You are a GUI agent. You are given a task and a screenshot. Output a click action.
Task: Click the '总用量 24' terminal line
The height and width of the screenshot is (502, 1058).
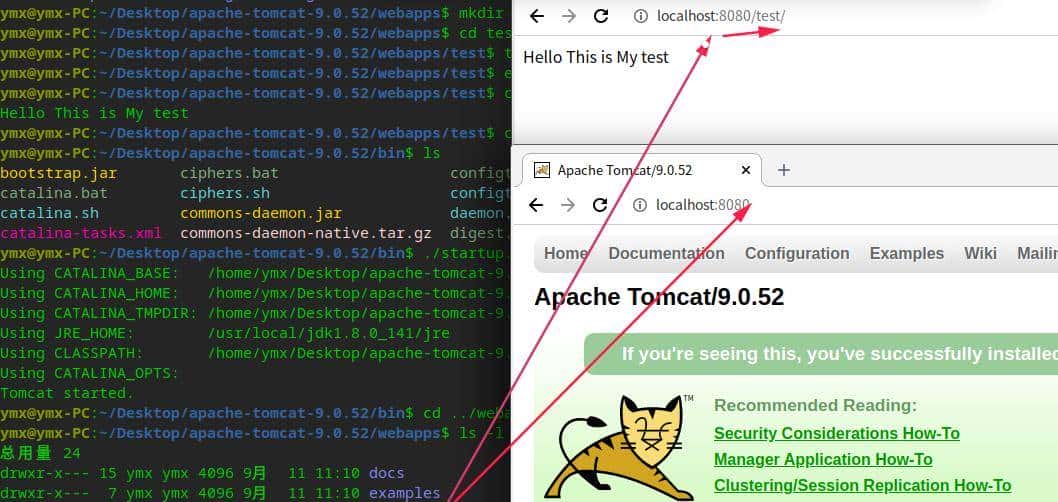pos(40,453)
